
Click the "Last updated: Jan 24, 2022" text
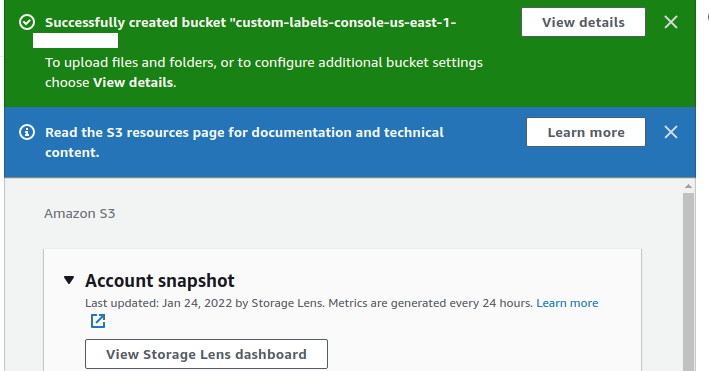(158, 303)
